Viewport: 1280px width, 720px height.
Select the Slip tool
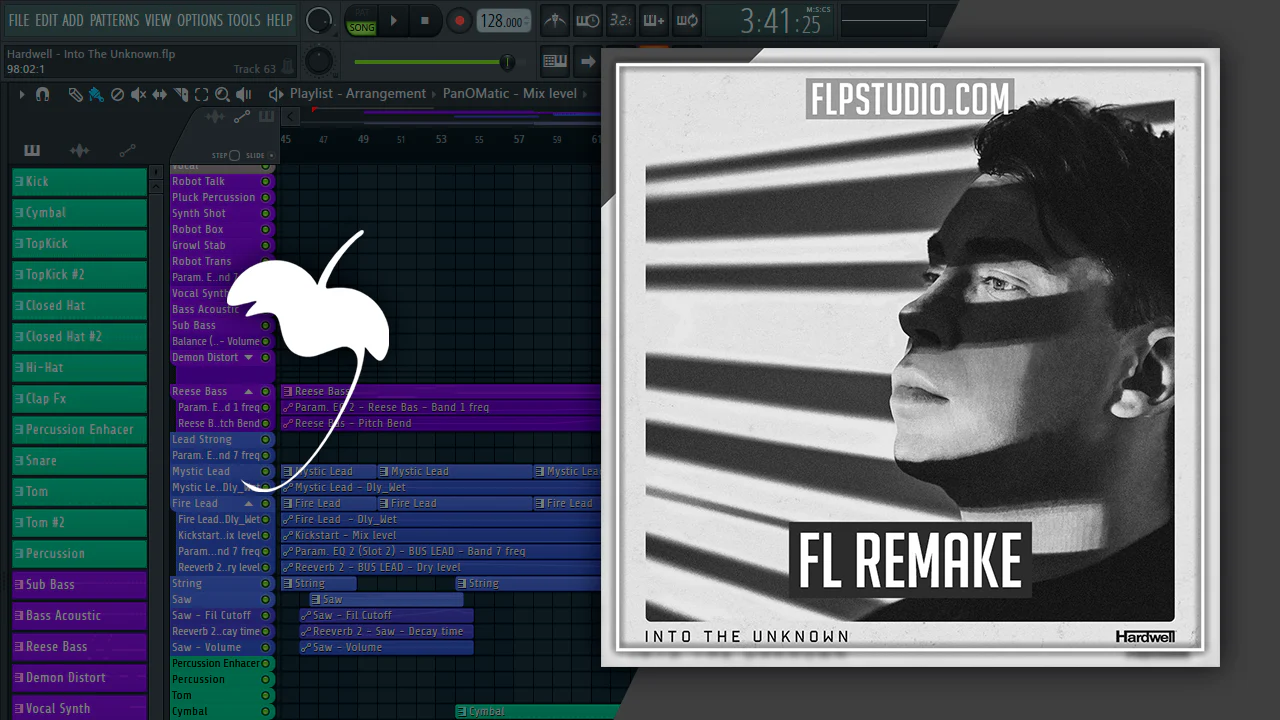[160, 94]
